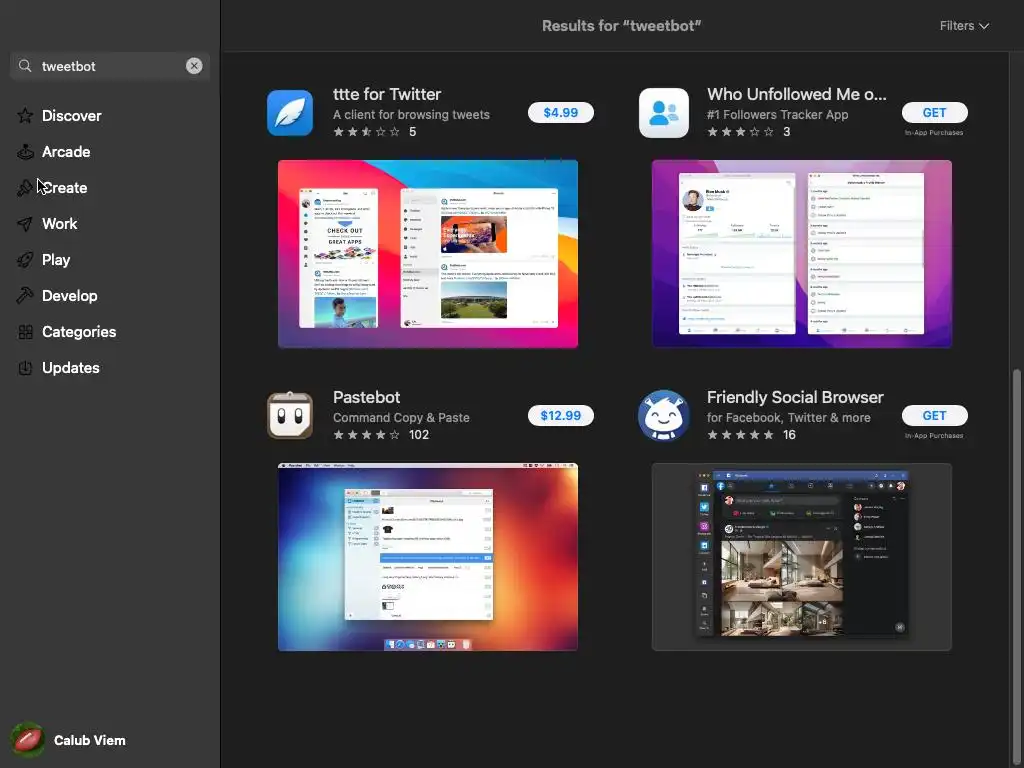This screenshot has width=1024, height=768.
Task: Open the Updates section
Action: point(71,368)
